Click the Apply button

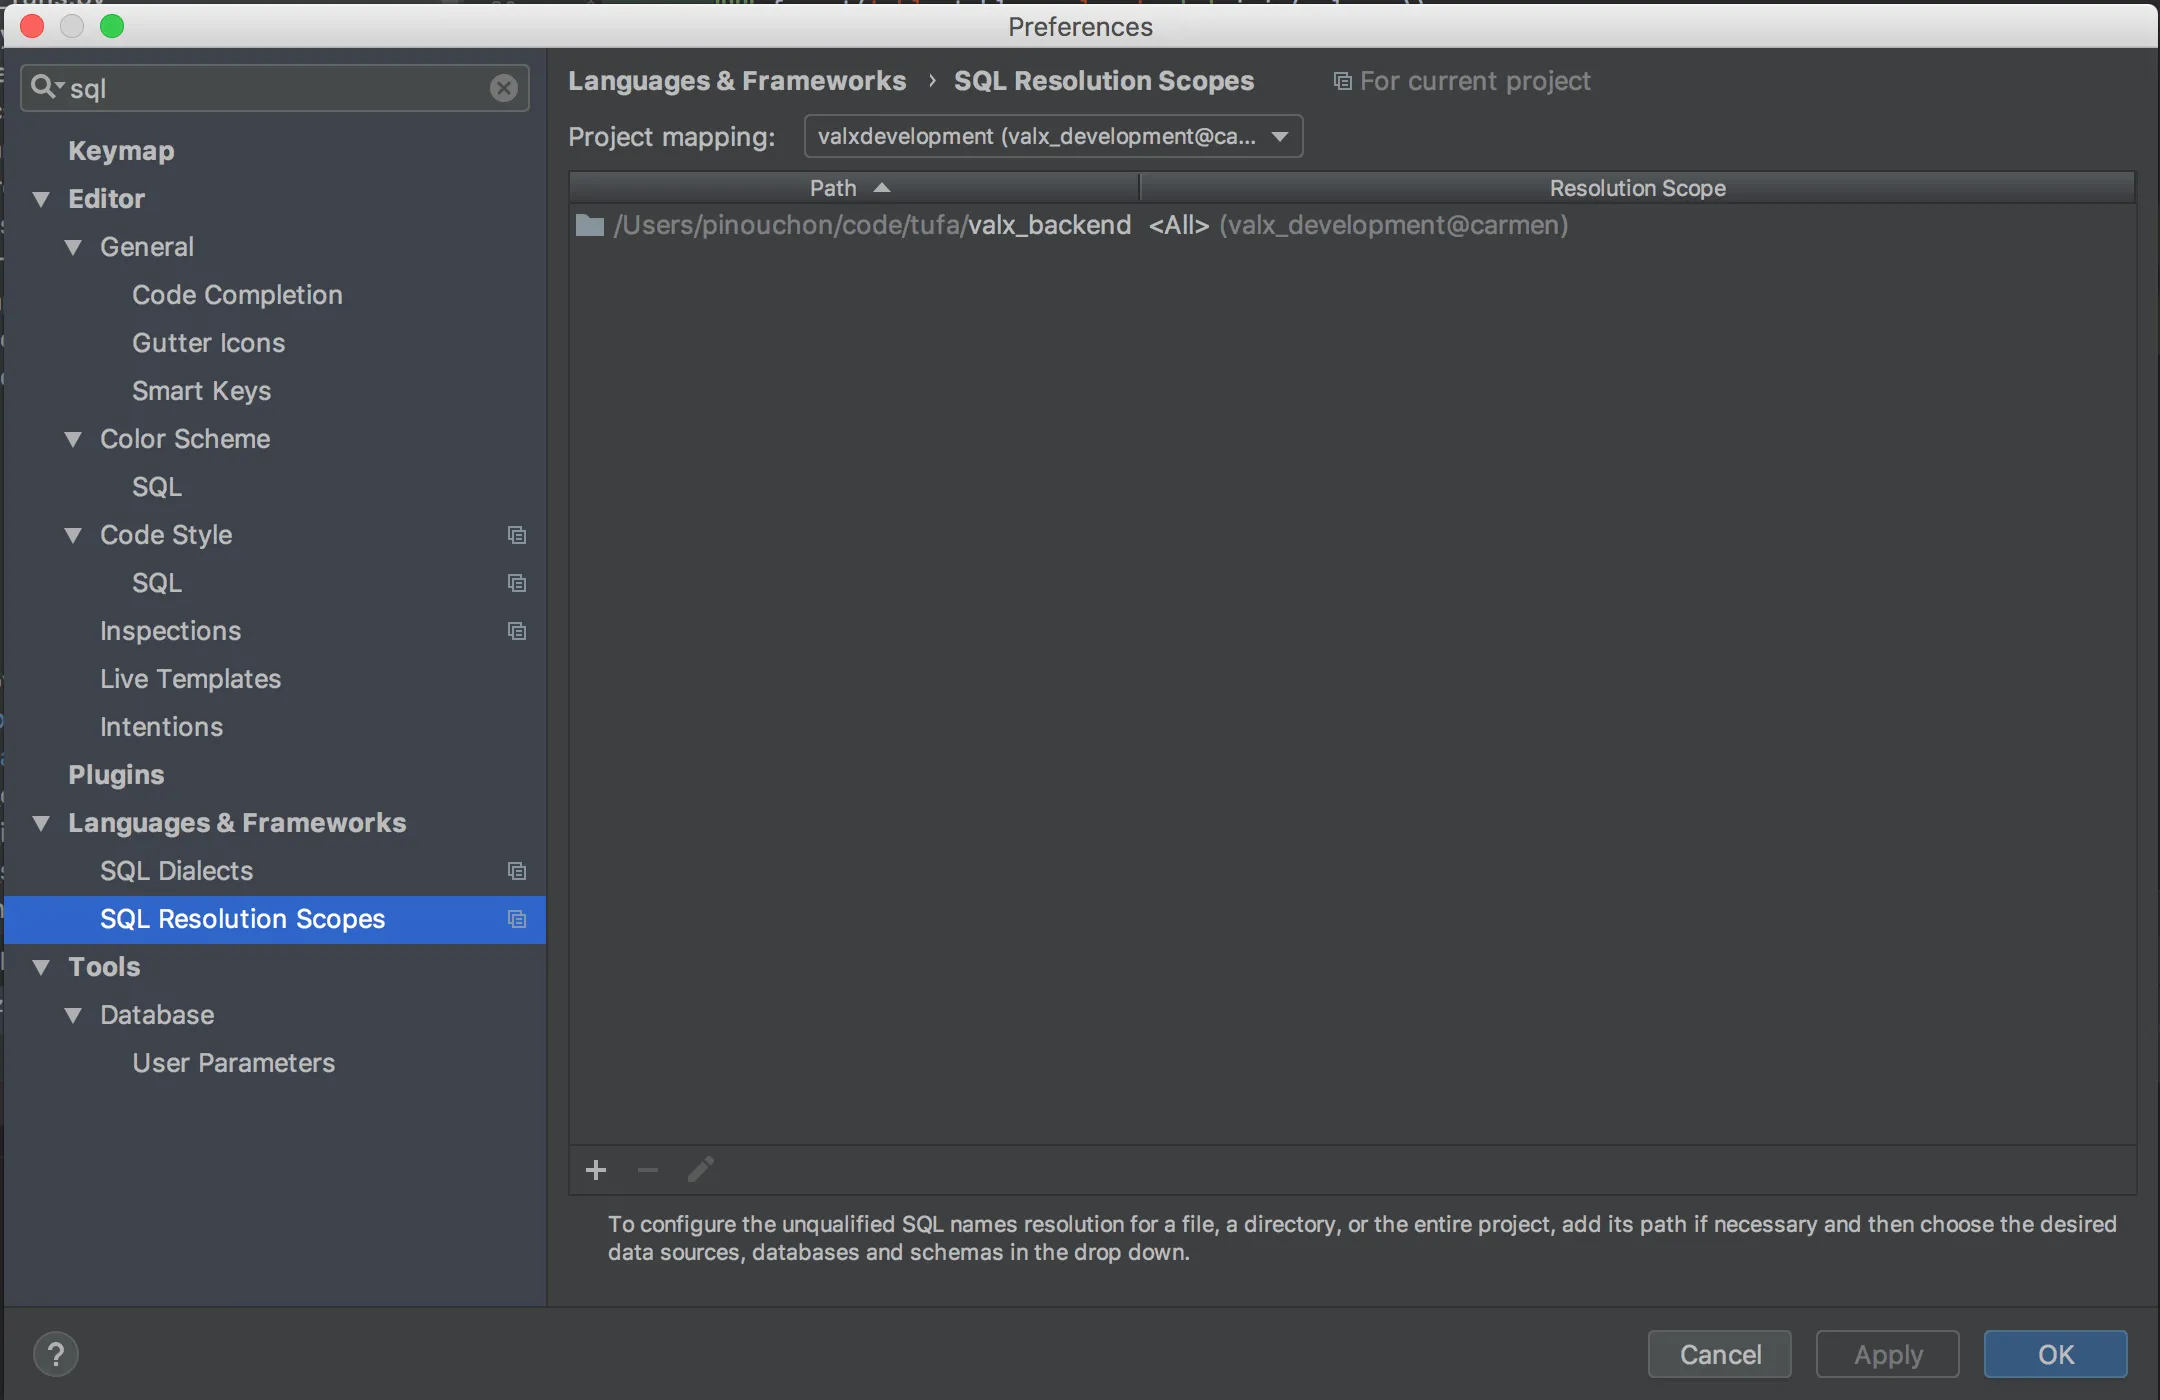(1888, 1353)
